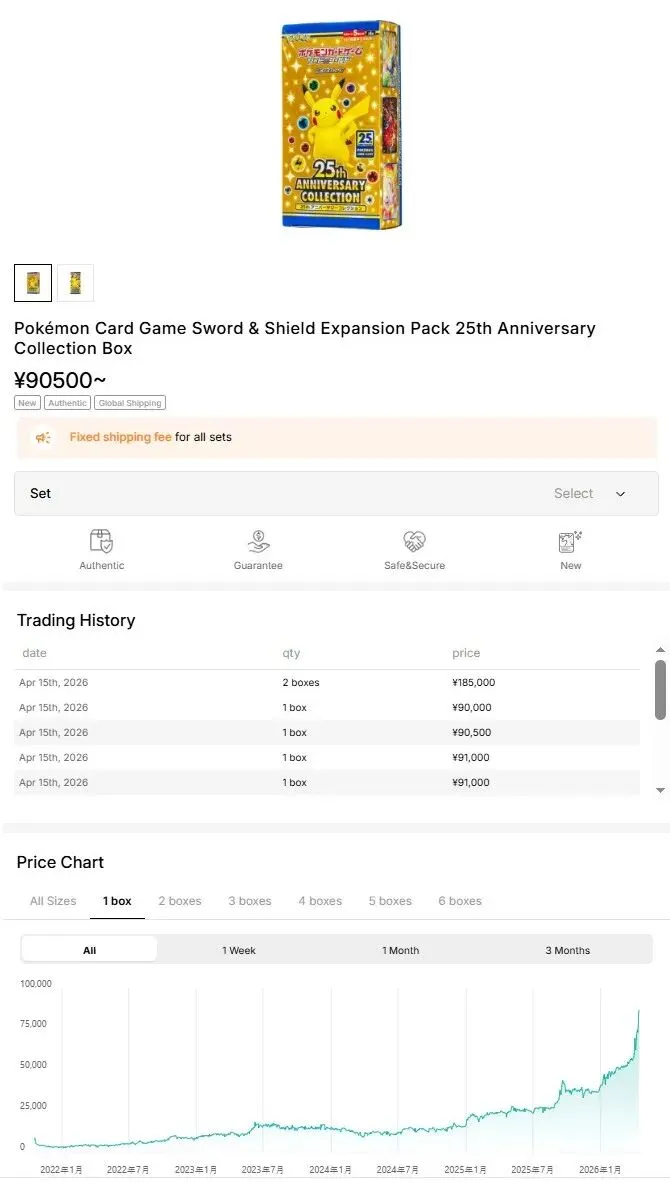View the second product thumbnail
Screen dimensions: 670x1183
75,283
